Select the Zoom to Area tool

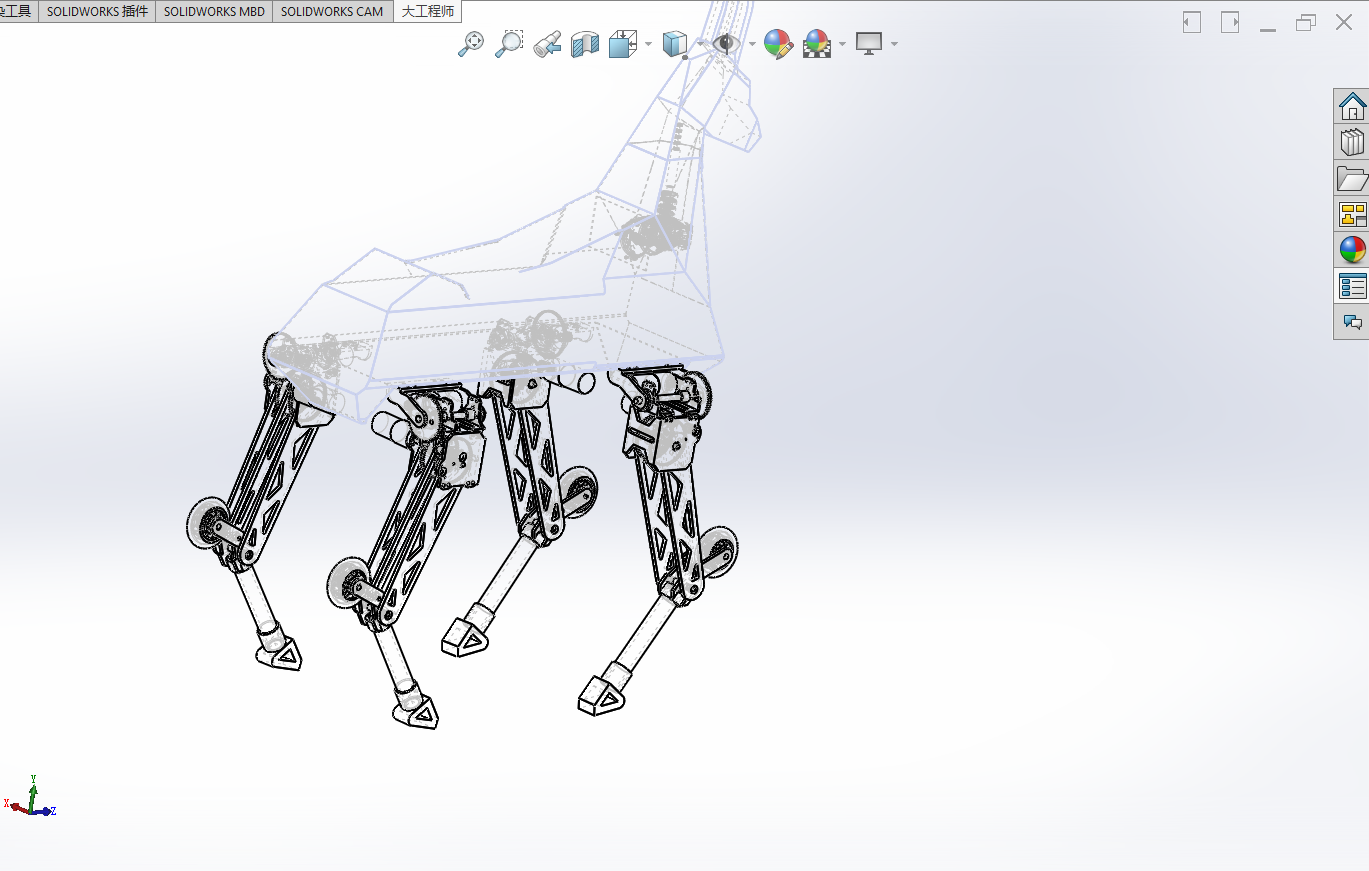(x=509, y=43)
